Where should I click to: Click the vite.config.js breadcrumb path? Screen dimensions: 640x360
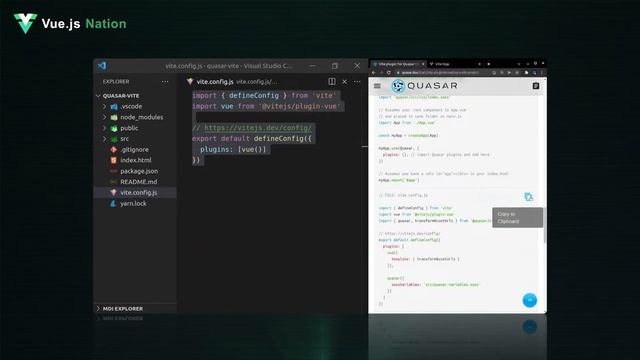256,82
